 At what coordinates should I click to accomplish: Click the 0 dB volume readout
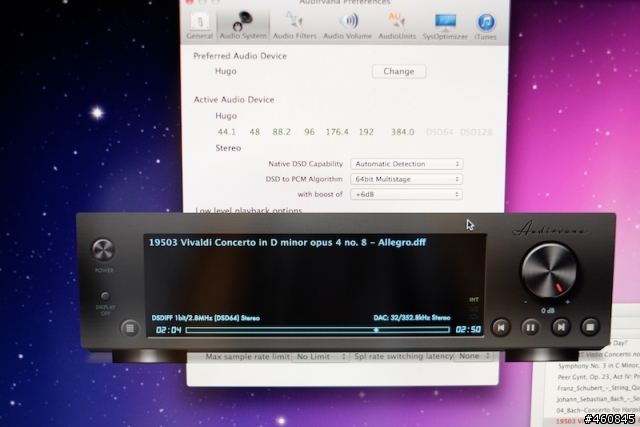point(548,311)
